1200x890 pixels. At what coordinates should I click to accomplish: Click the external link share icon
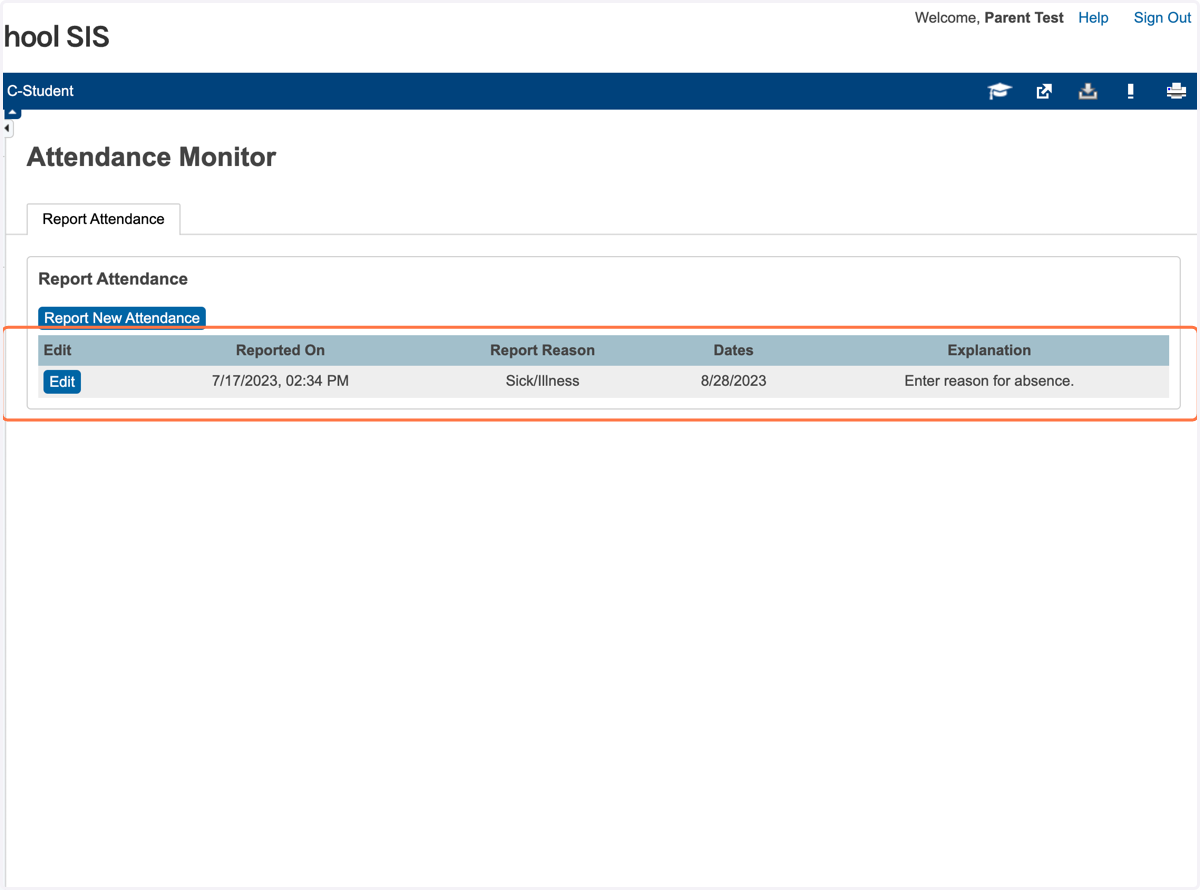pos(1044,91)
